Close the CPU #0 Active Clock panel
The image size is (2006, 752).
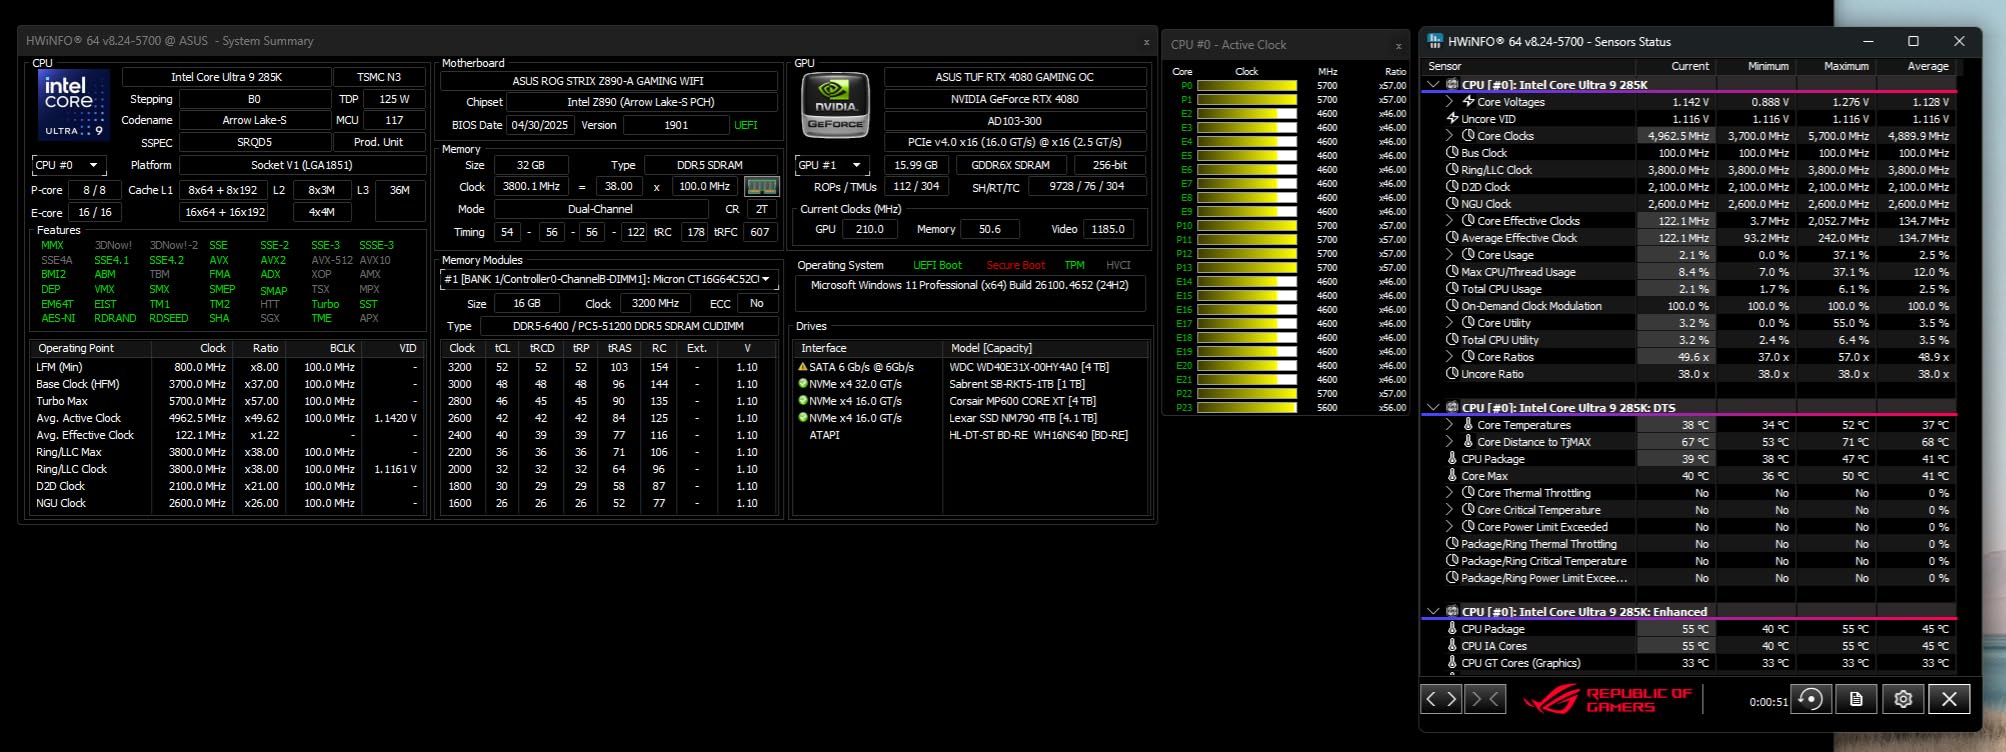(x=1398, y=45)
